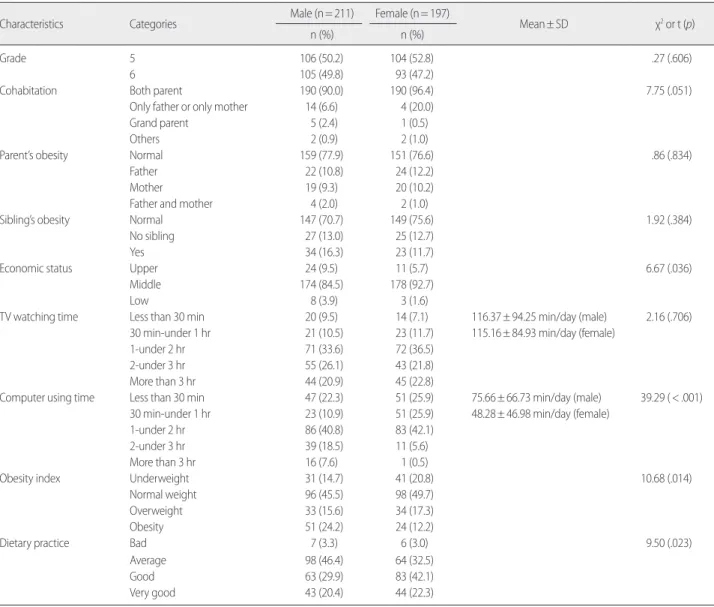Select the 'Cohabitation' row label
The image size is (714, 607).
[28, 91]
